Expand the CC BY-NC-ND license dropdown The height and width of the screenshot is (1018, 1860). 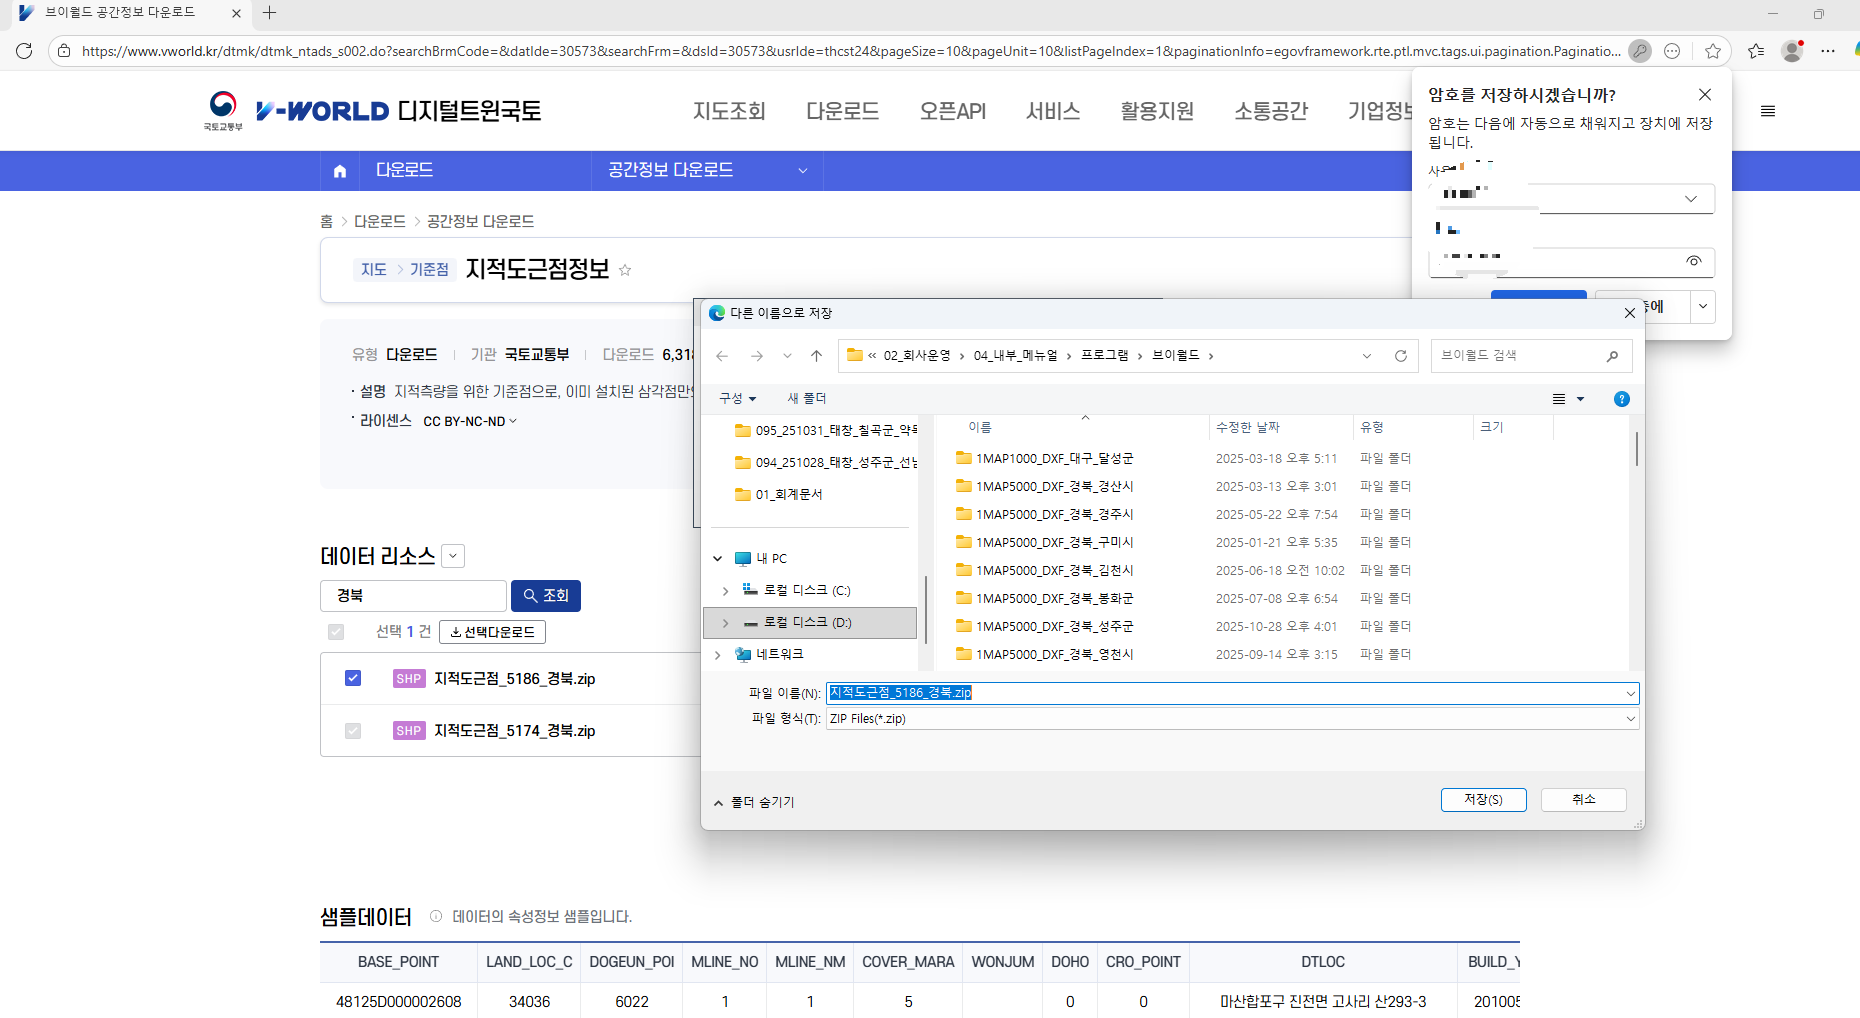tap(470, 422)
